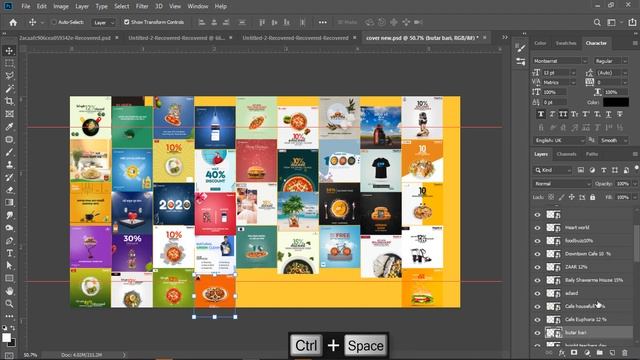This screenshot has width=640, height=360.
Task: Select the Horizontal Type tool
Action: coord(9,253)
